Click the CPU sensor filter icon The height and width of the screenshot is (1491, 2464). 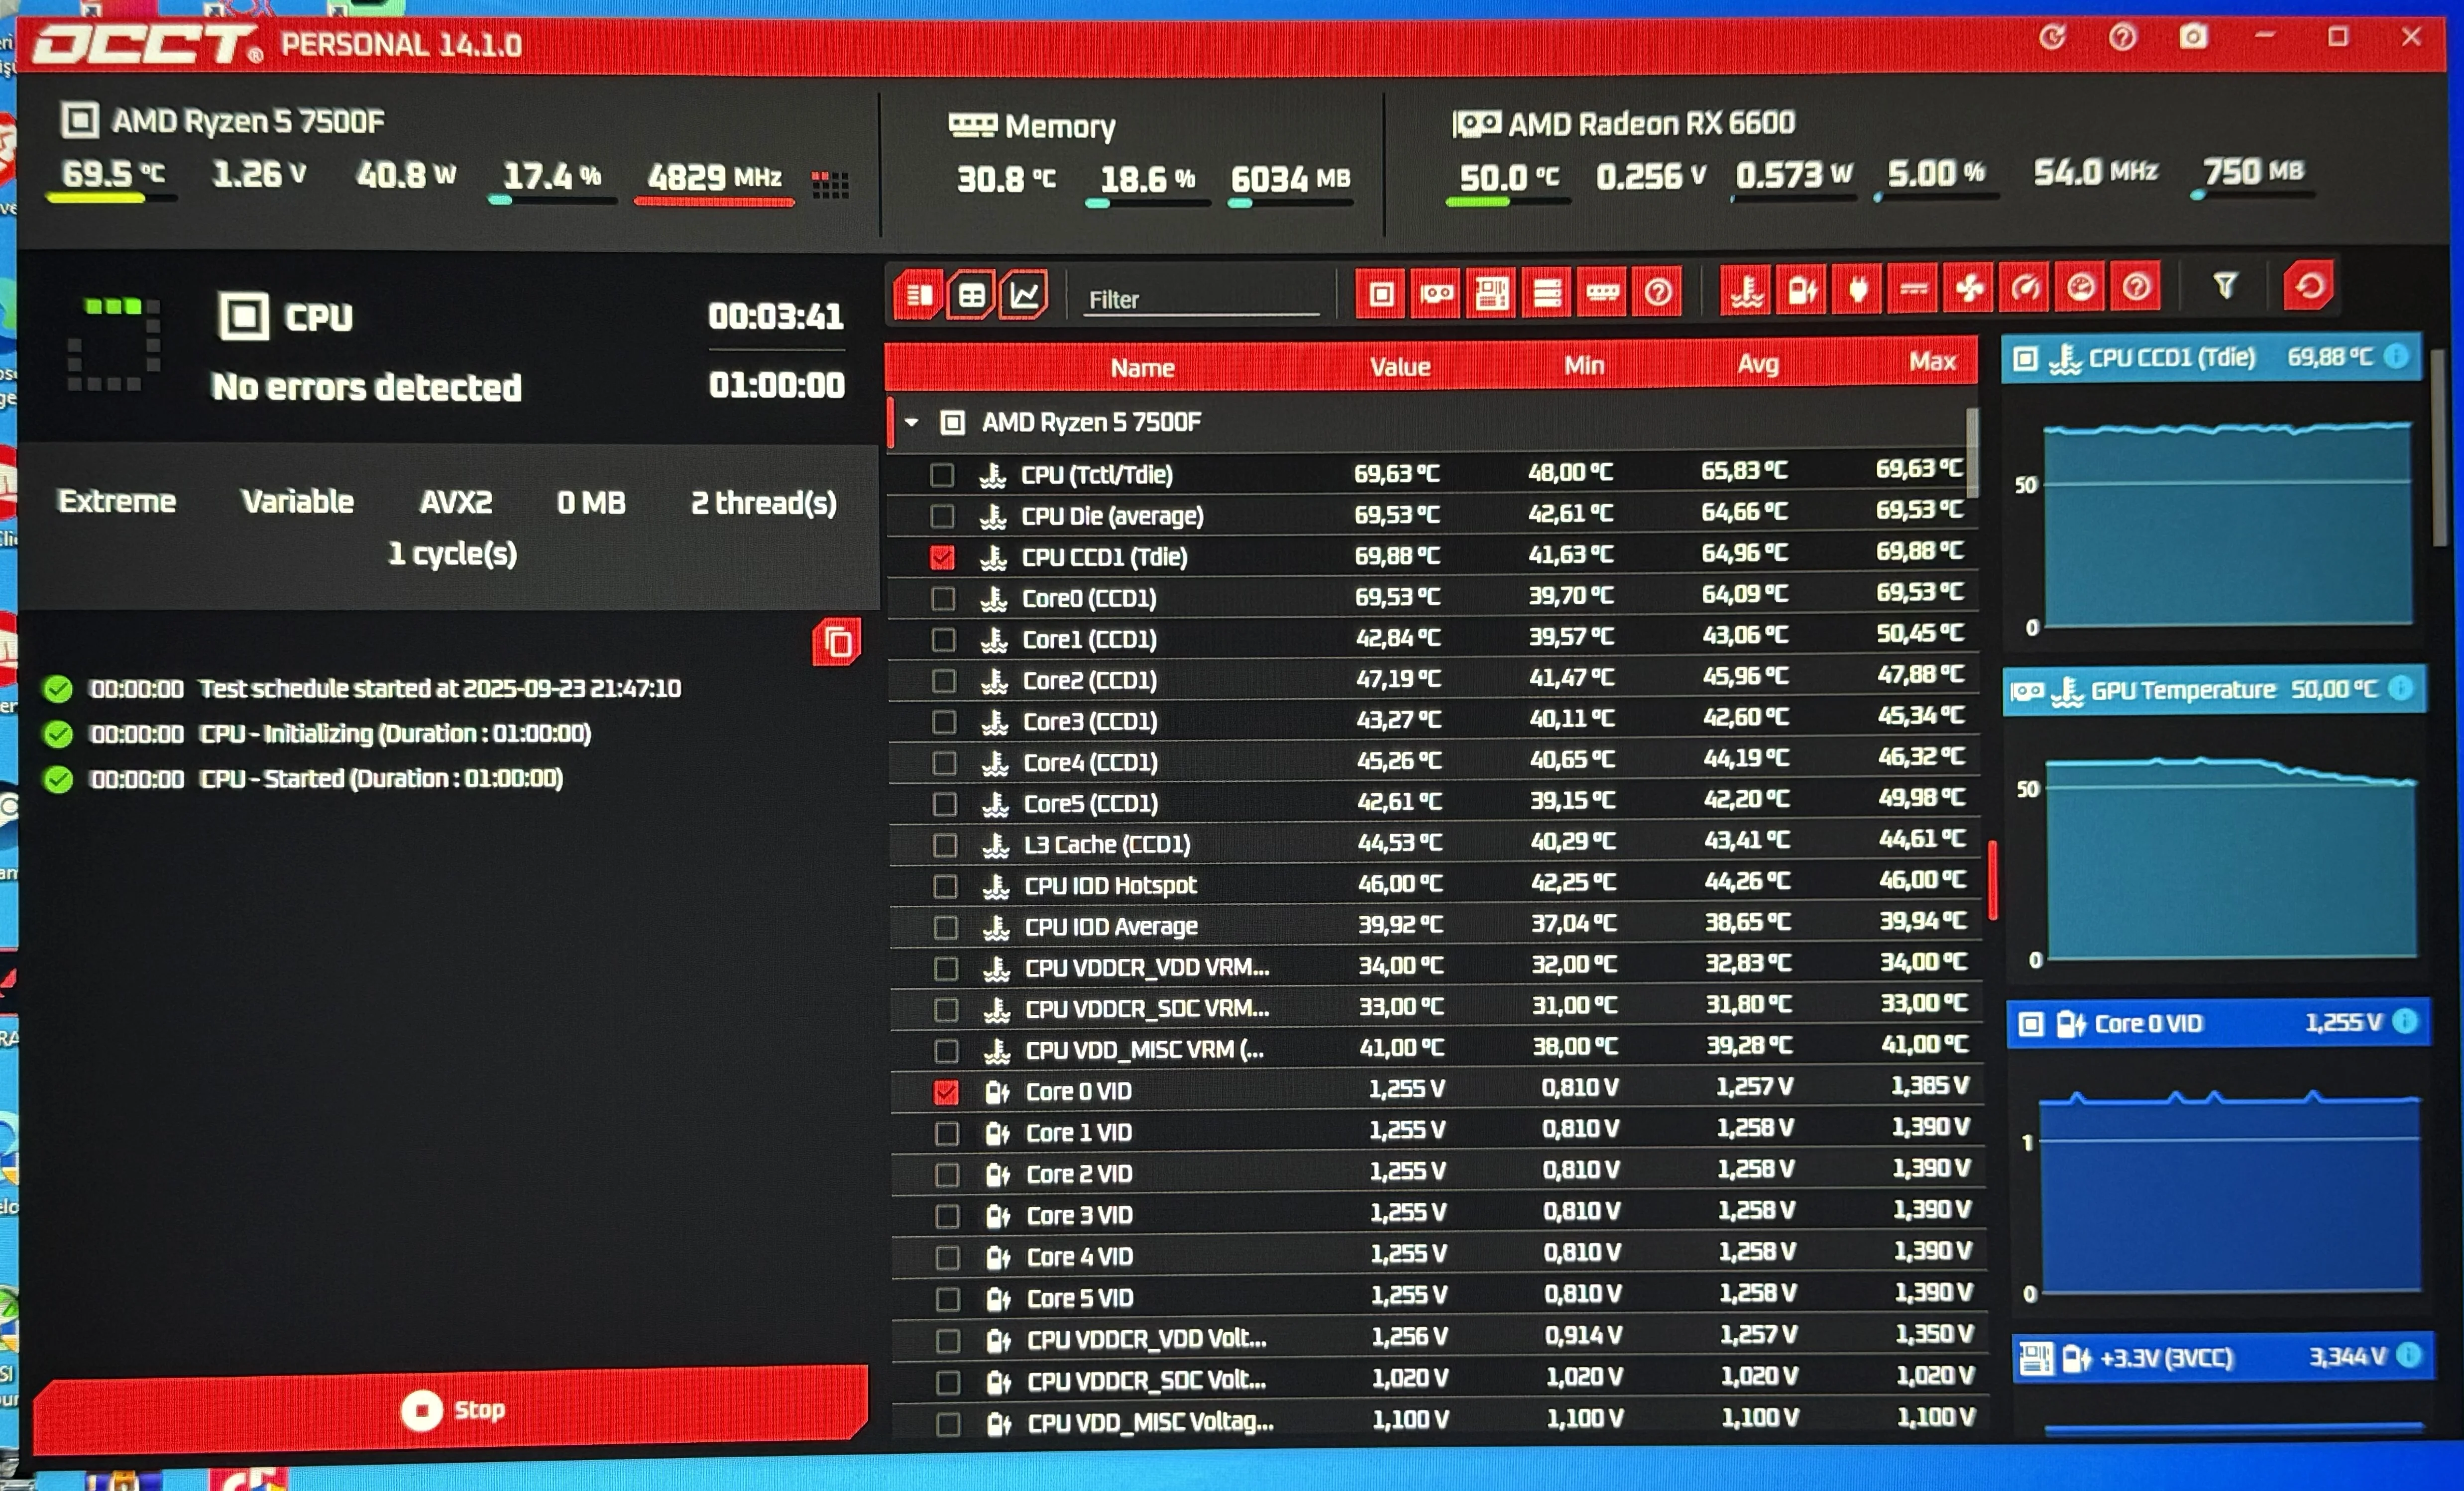[1381, 294]
